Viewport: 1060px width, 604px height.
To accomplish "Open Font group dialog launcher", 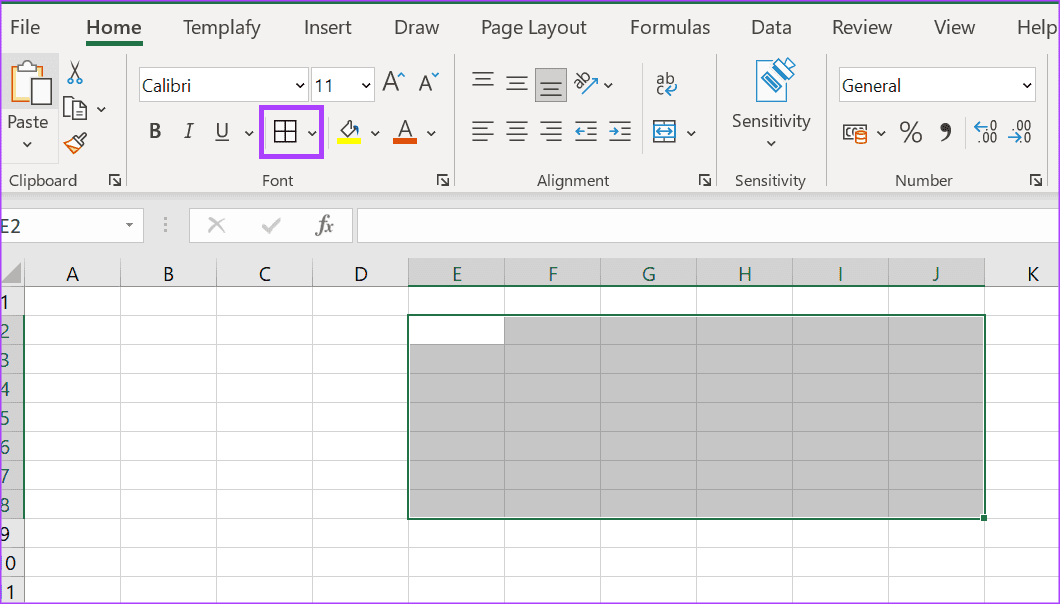I will pos(443,180).
